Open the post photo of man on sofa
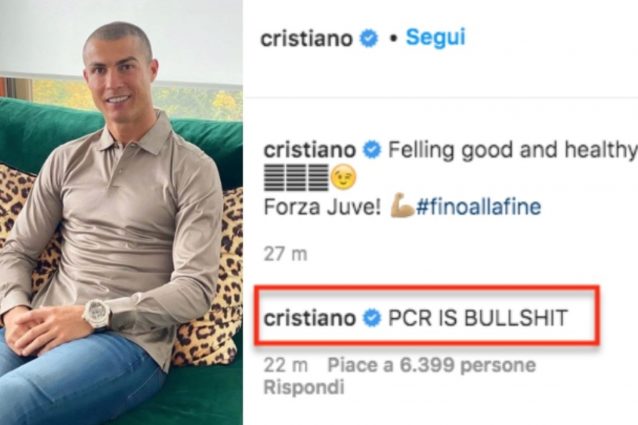638x425 pixels. [121, 212]
